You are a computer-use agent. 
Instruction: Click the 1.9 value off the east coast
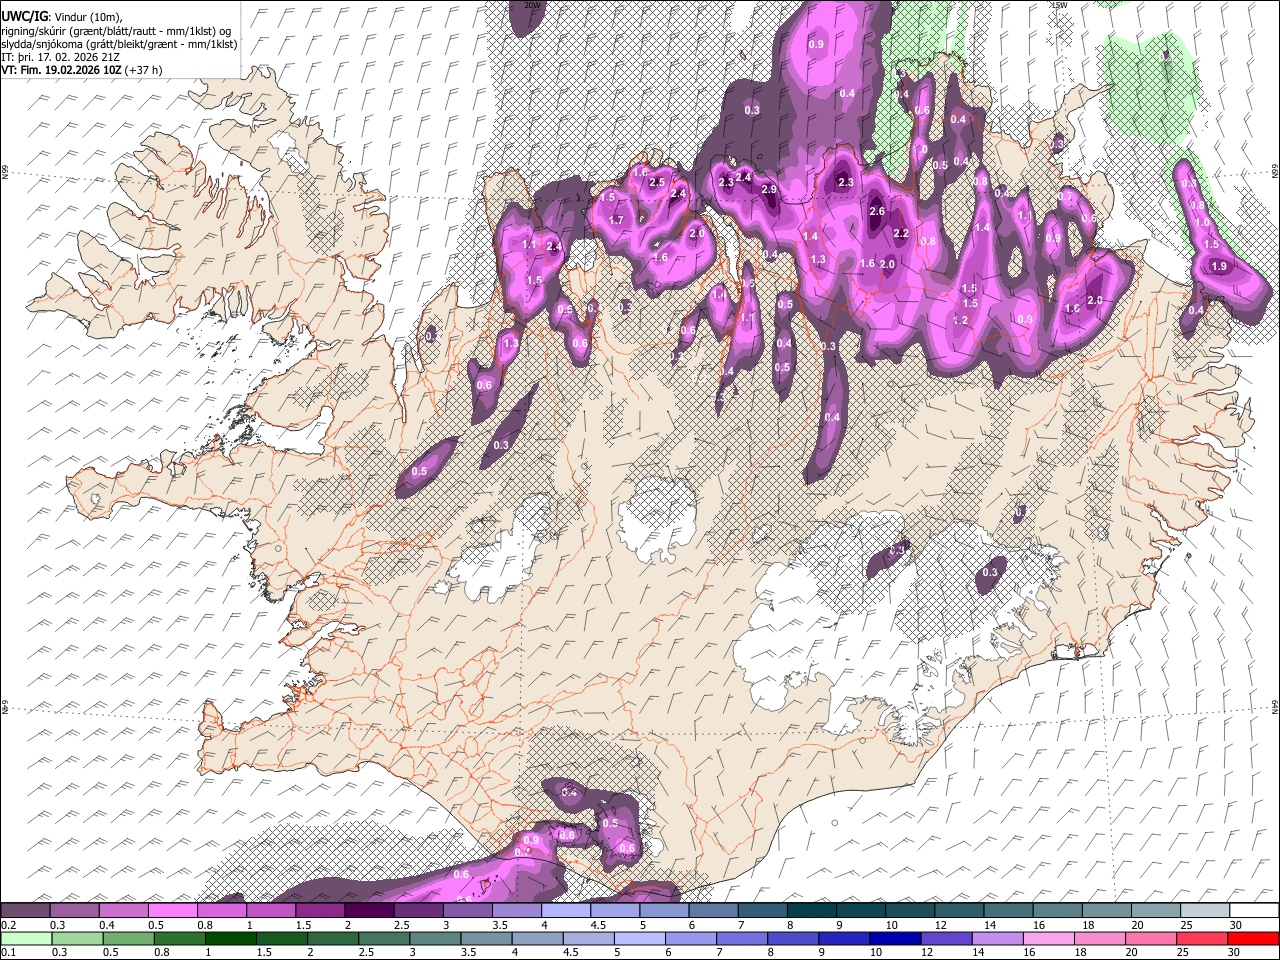pyautogui.click(x=1218, y=266)
